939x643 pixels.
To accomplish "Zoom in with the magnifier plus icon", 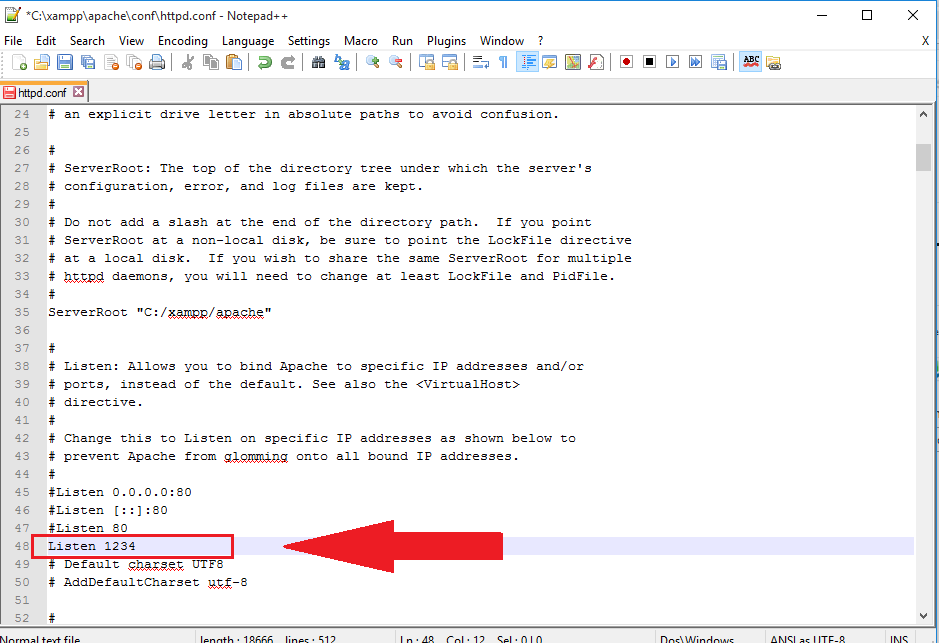I will click(372, 62).
